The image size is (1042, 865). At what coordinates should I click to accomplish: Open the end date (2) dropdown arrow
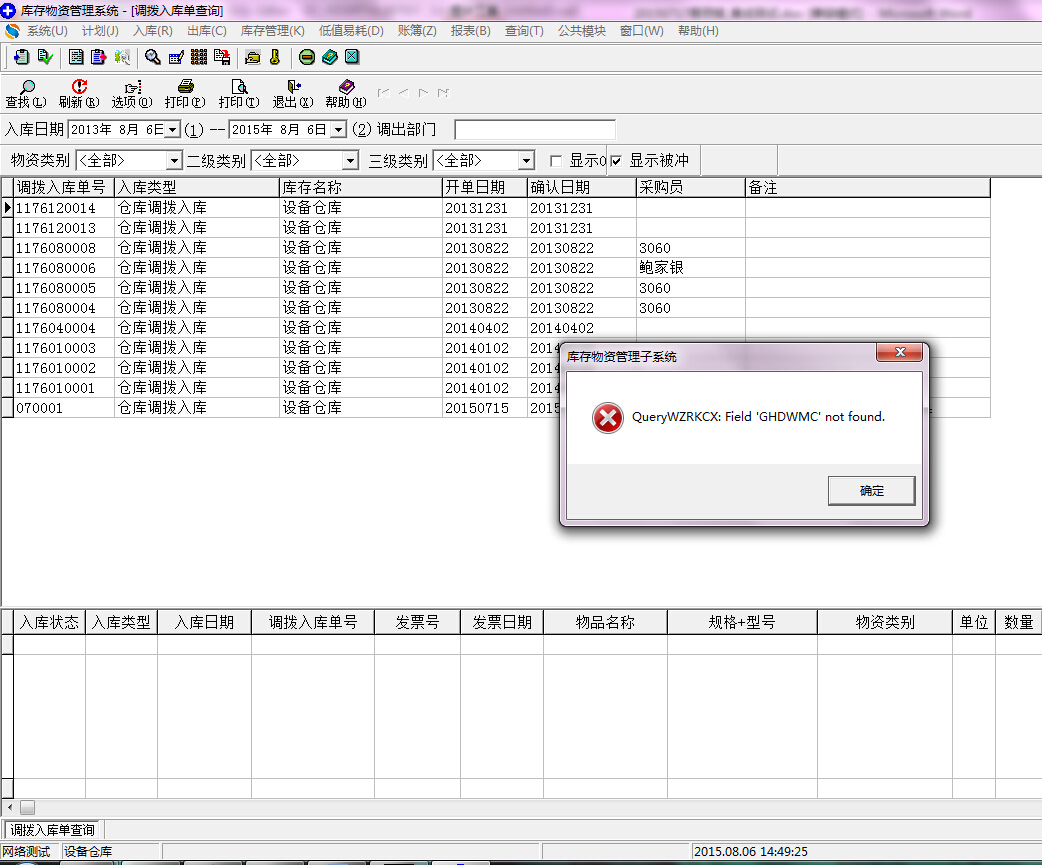[x=338, y=130]
